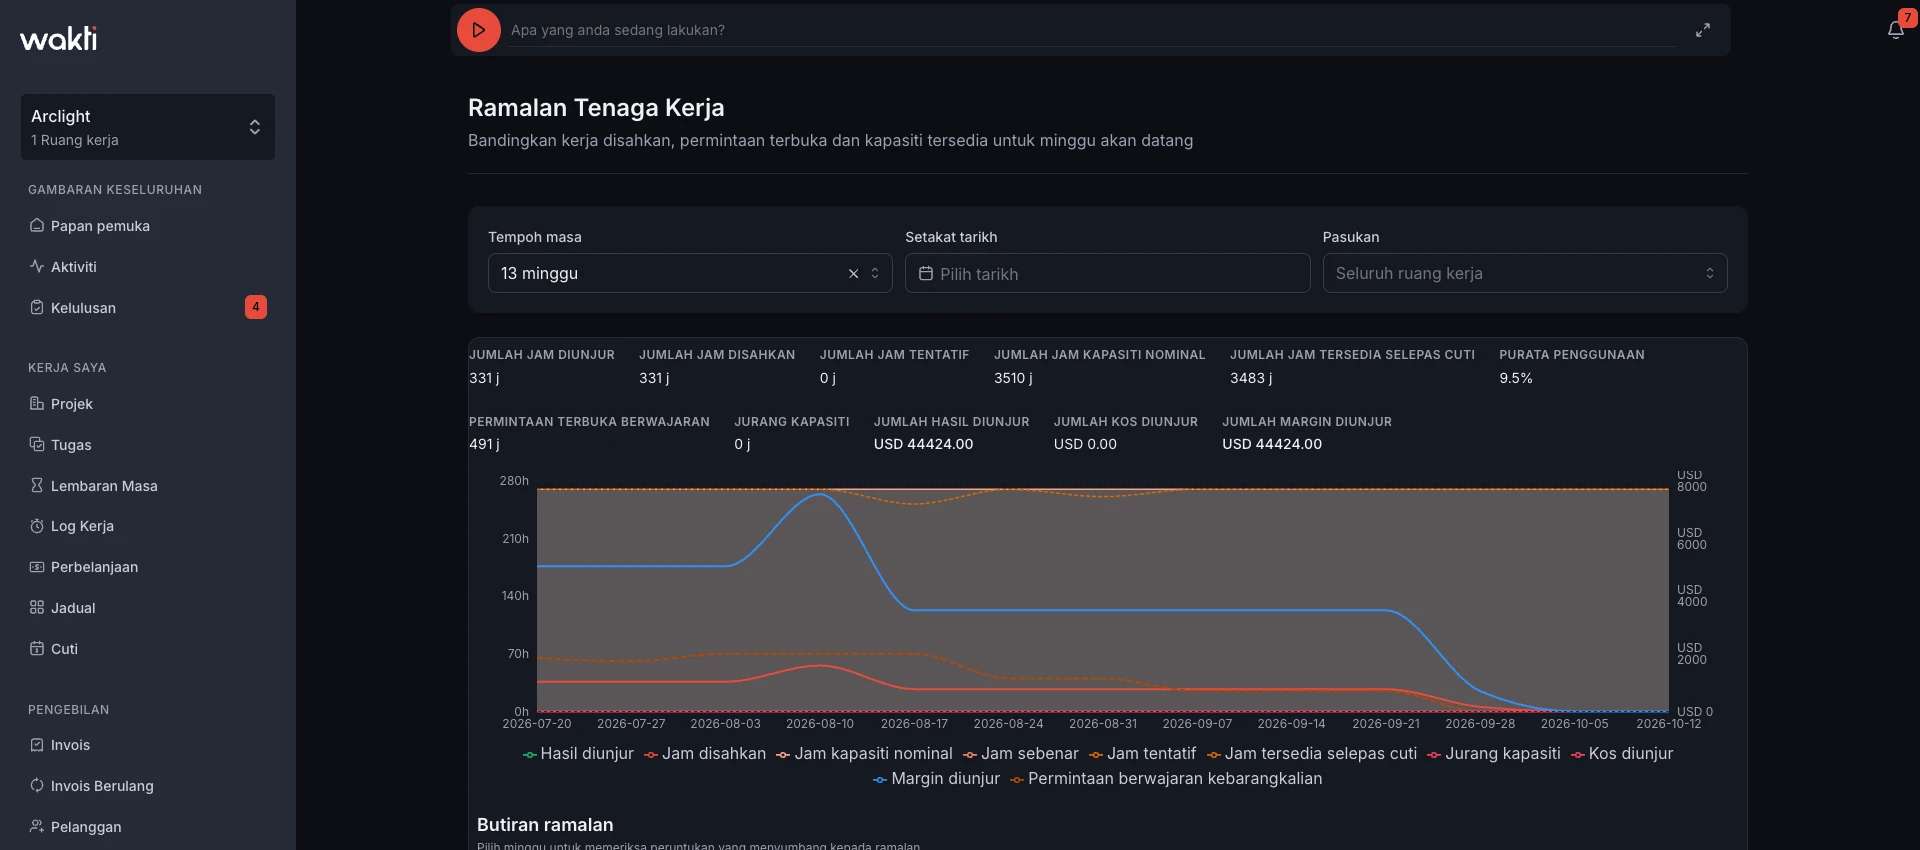
Task: Click the 2026-09-21 chart axis label
Action: [1386, 724]
